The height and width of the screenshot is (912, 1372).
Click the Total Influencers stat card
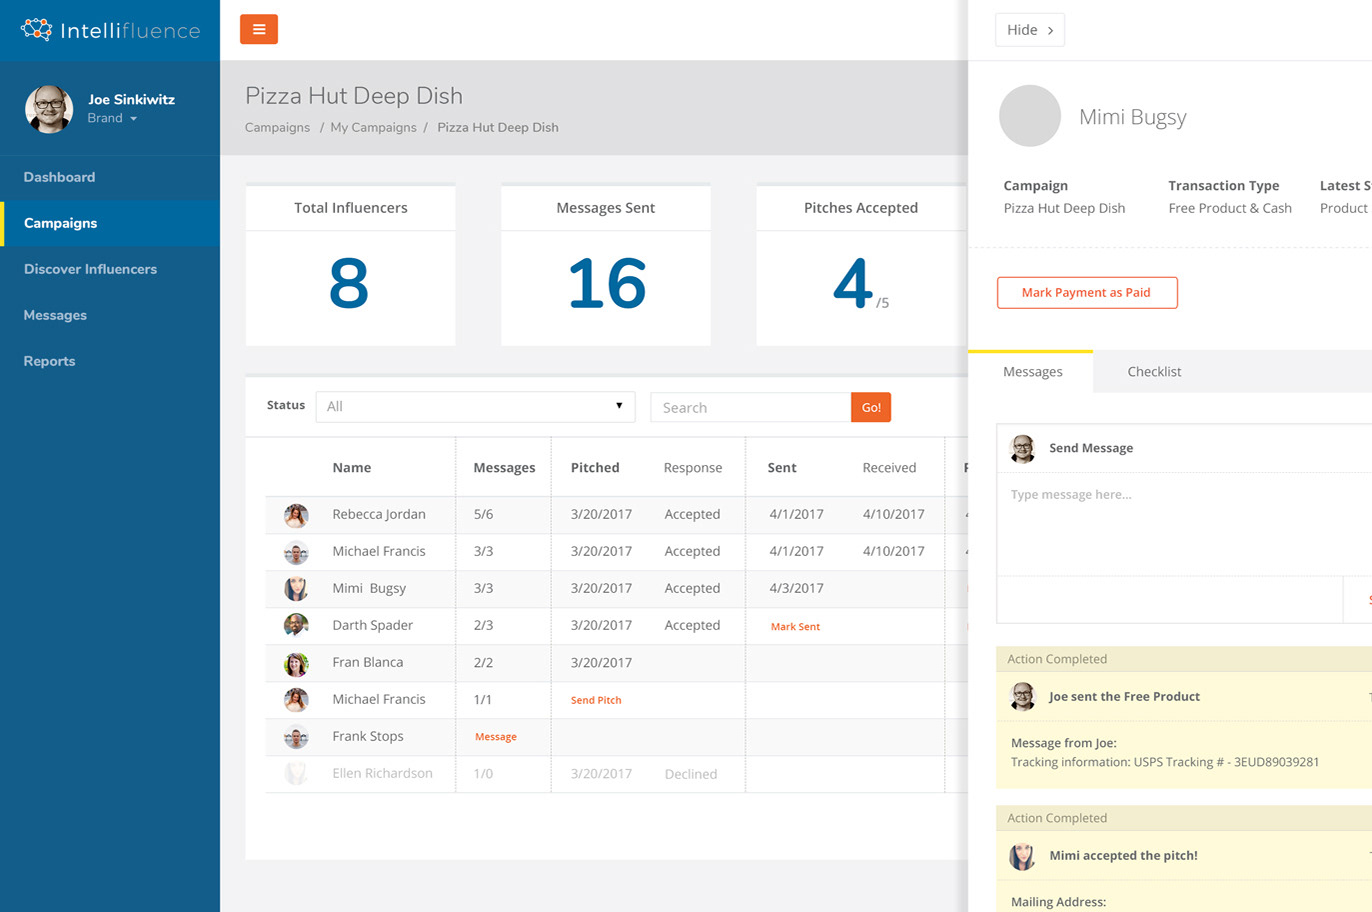(x=351, y=265)
